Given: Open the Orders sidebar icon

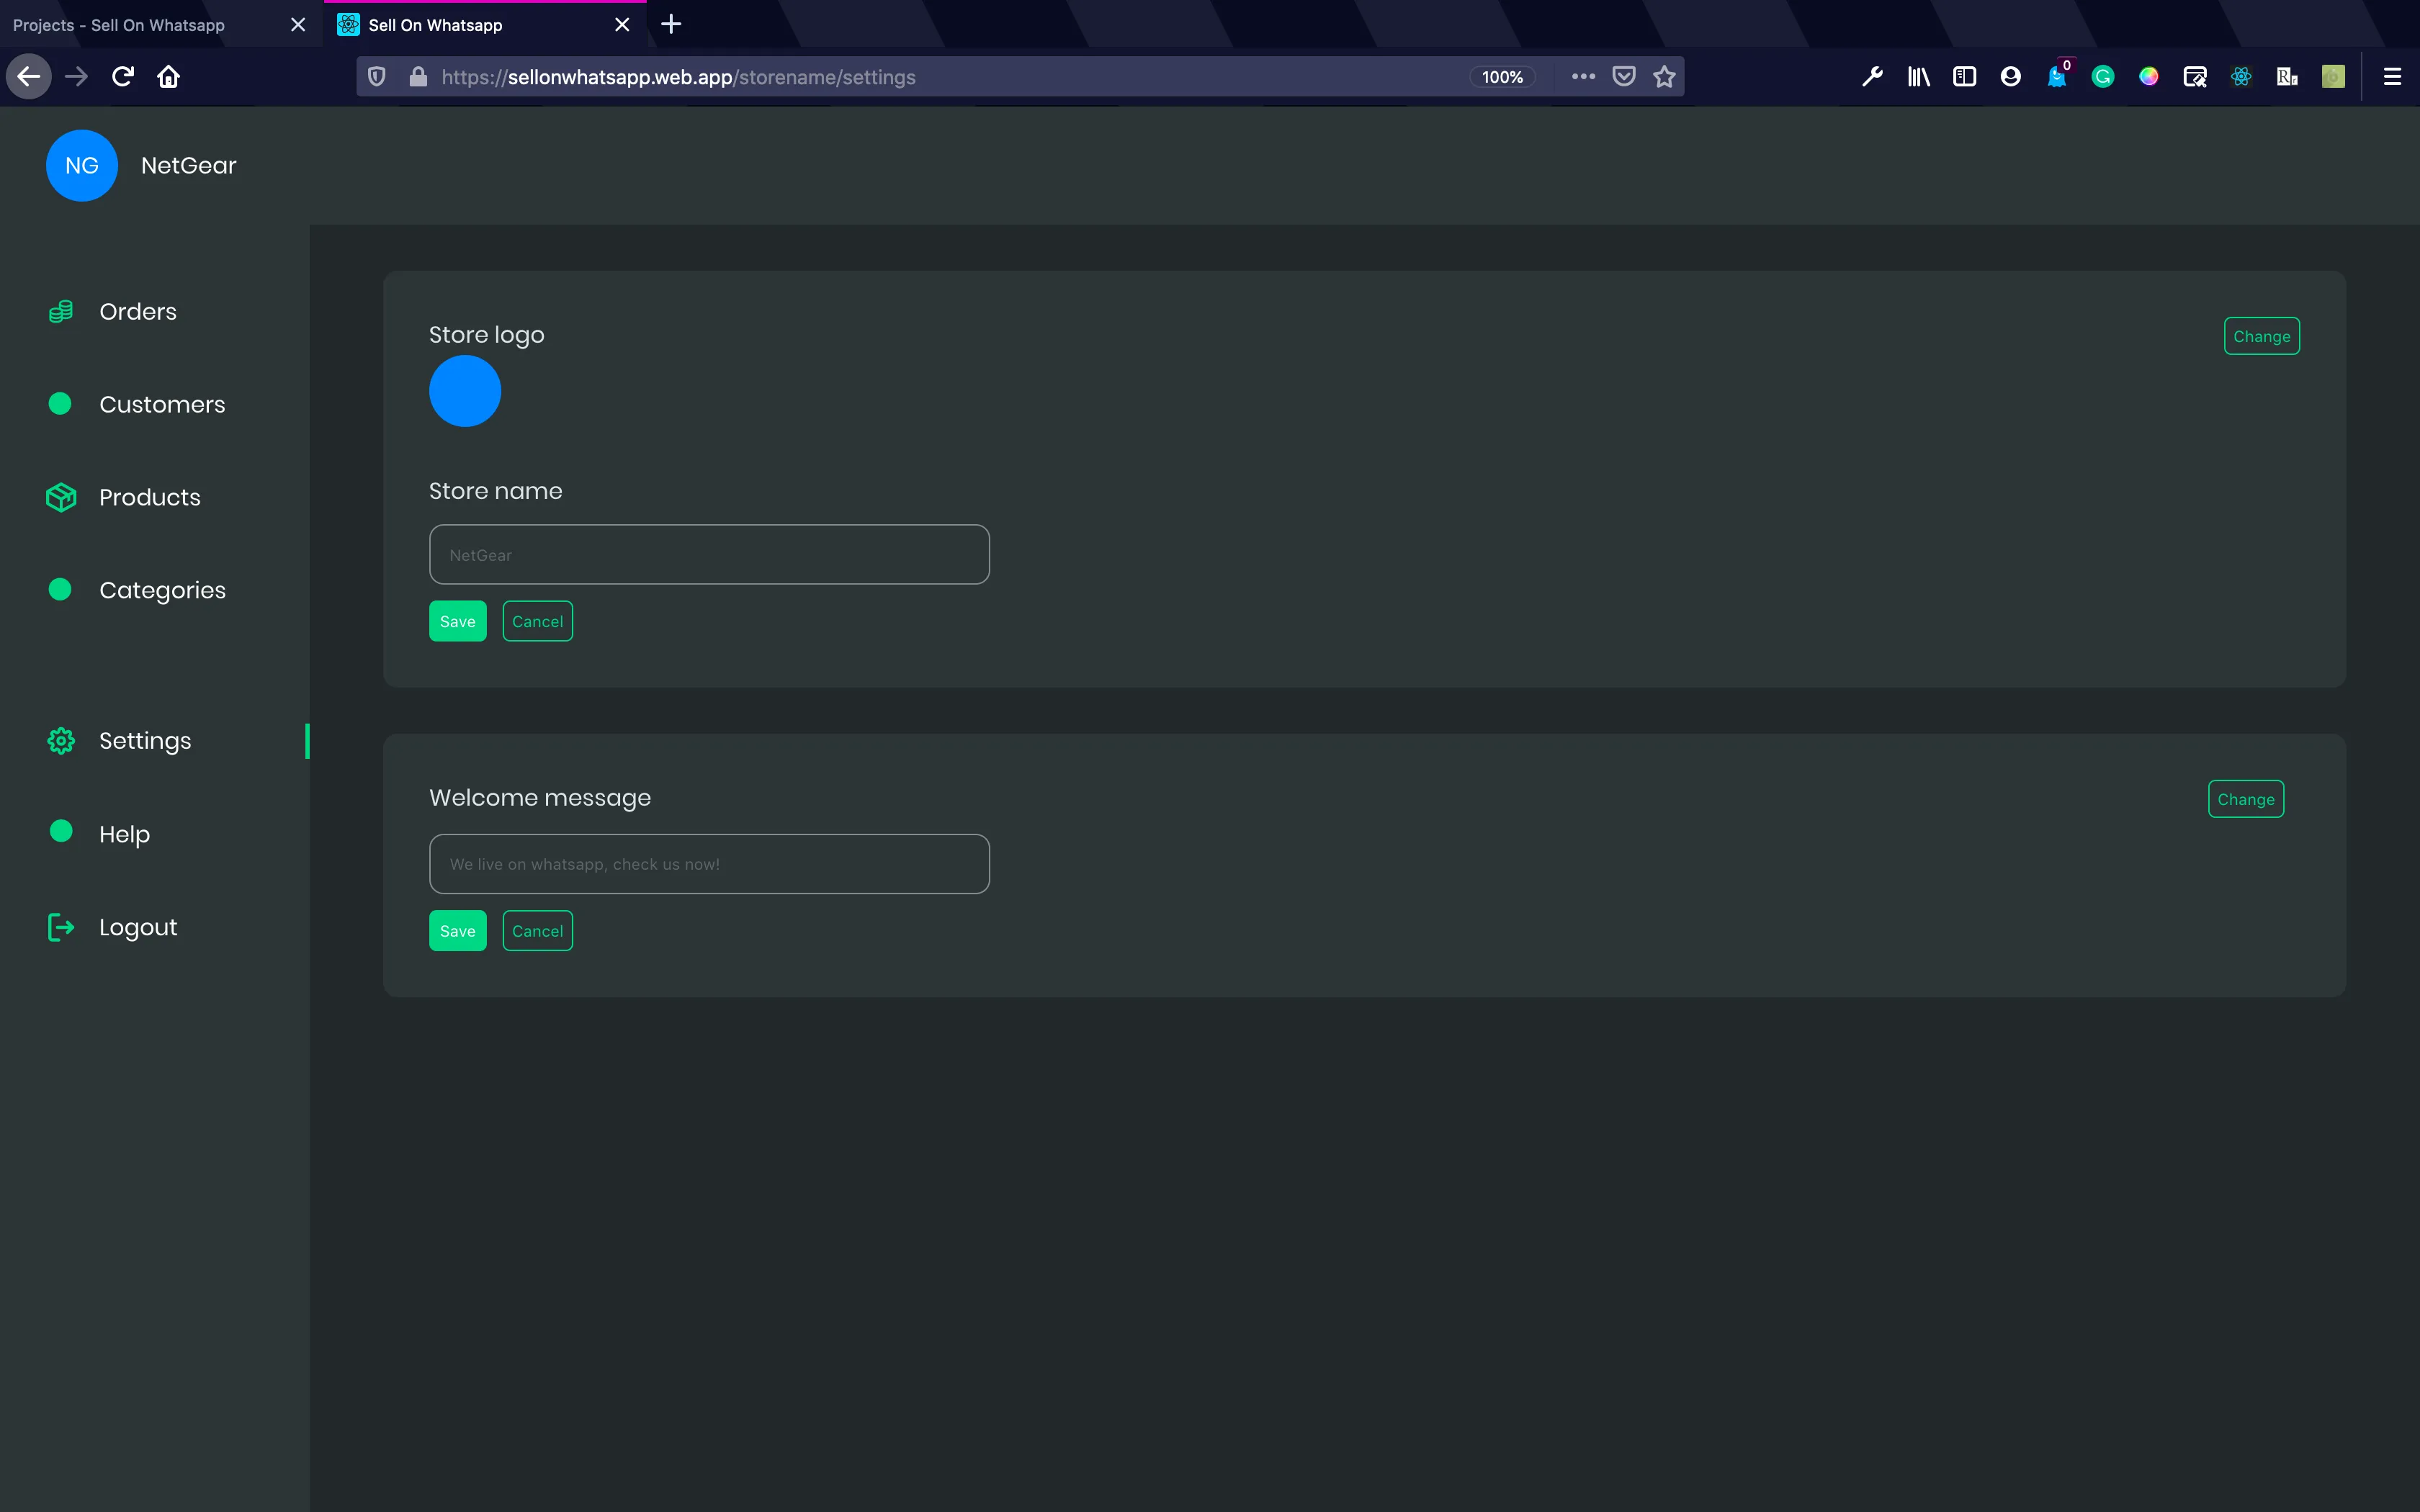Looking at the screenshot, I should coord(61,312).
